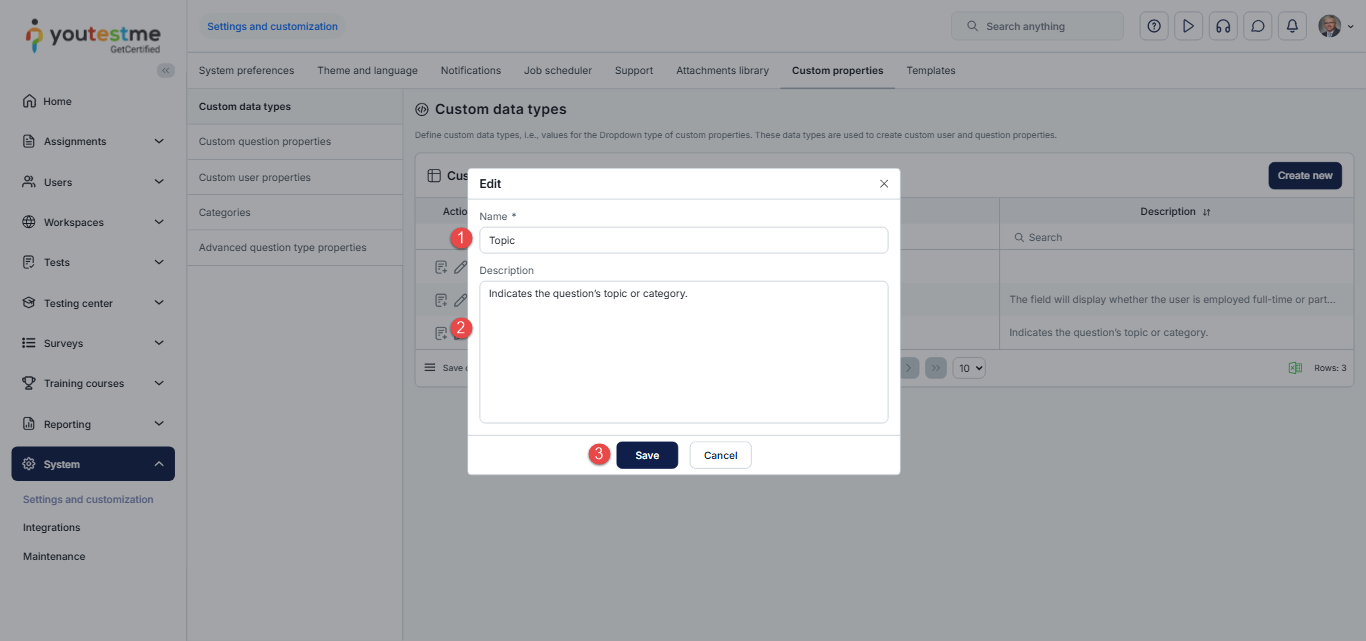Click the add-values icon in third table row

pos(441,333)
